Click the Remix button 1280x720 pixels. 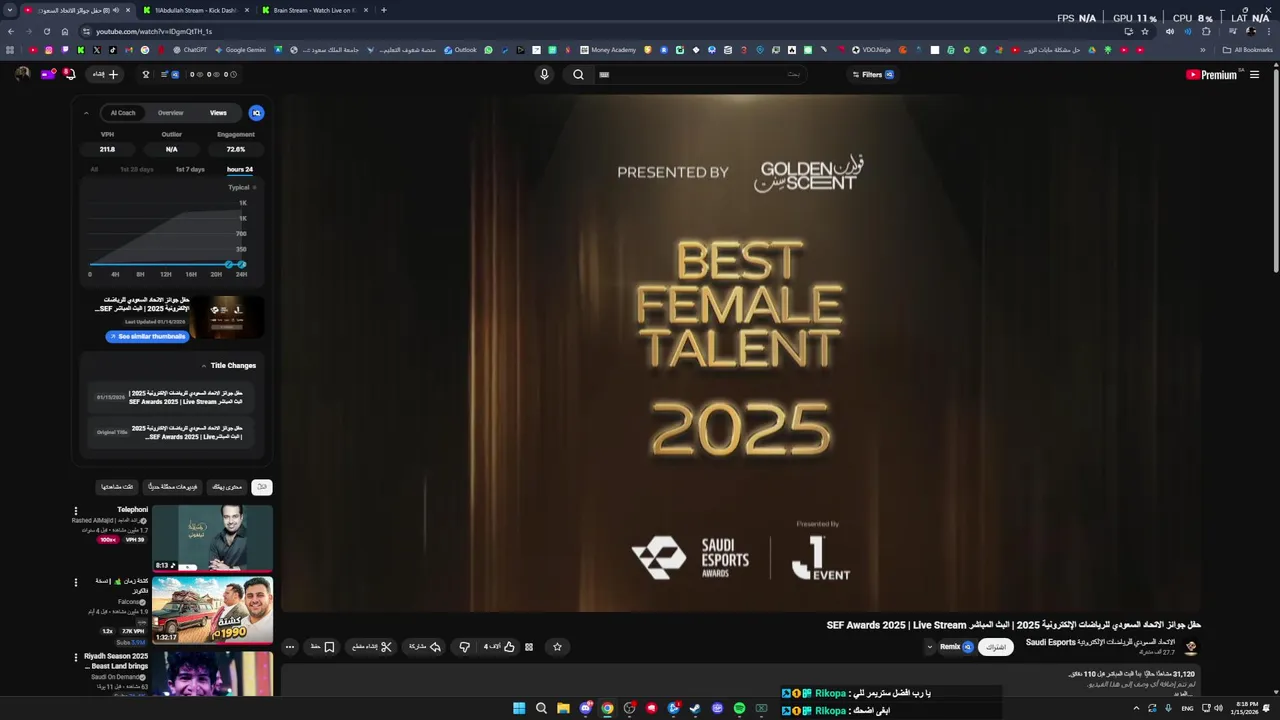[956, 647]
